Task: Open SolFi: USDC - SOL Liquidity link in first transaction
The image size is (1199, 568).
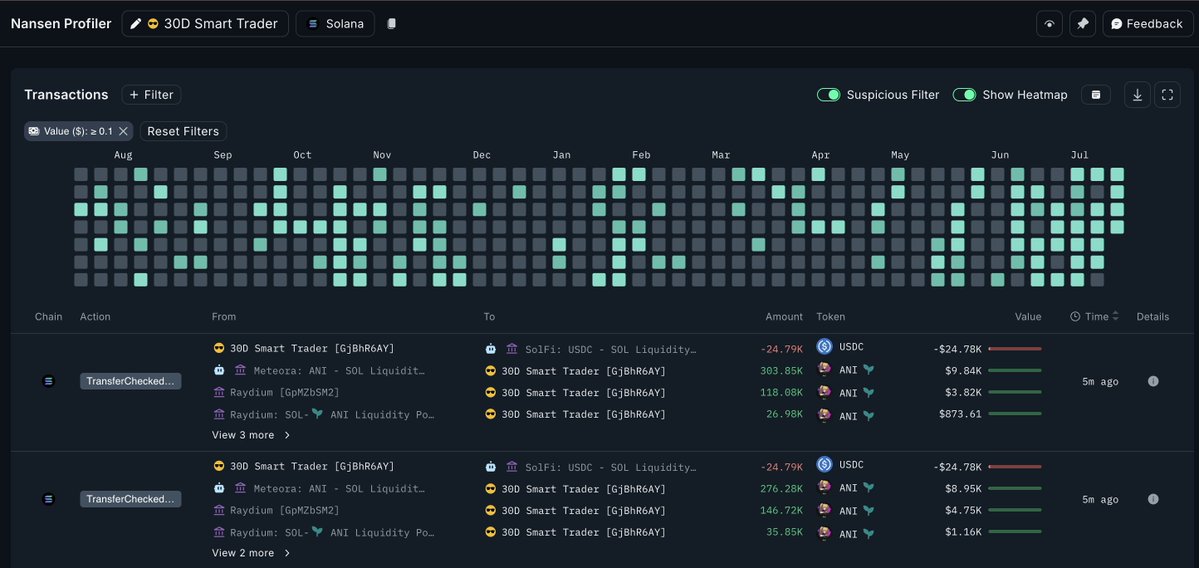Action: (x=611, y=349)
